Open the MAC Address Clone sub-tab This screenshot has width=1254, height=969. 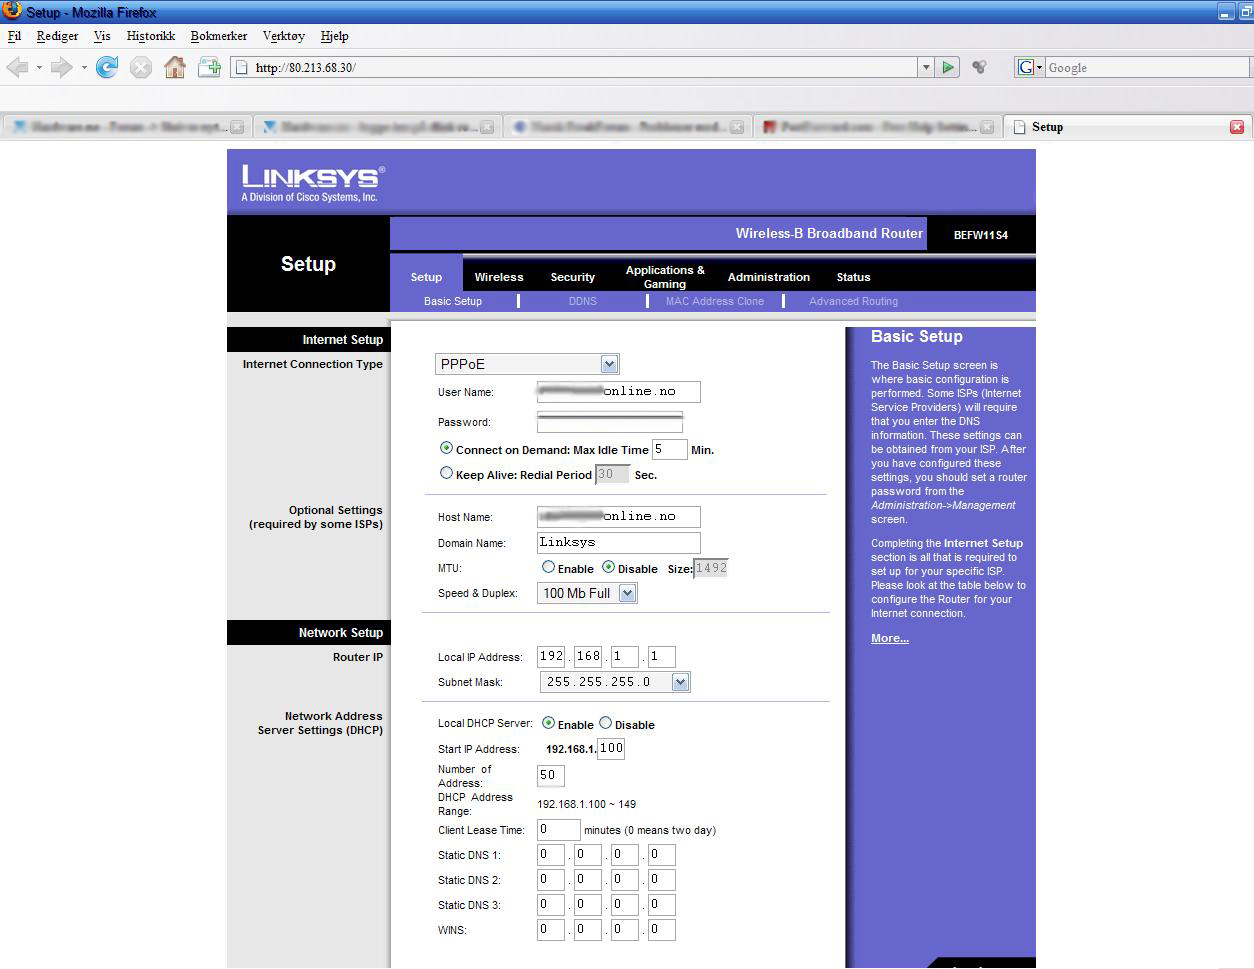[715, 301]
